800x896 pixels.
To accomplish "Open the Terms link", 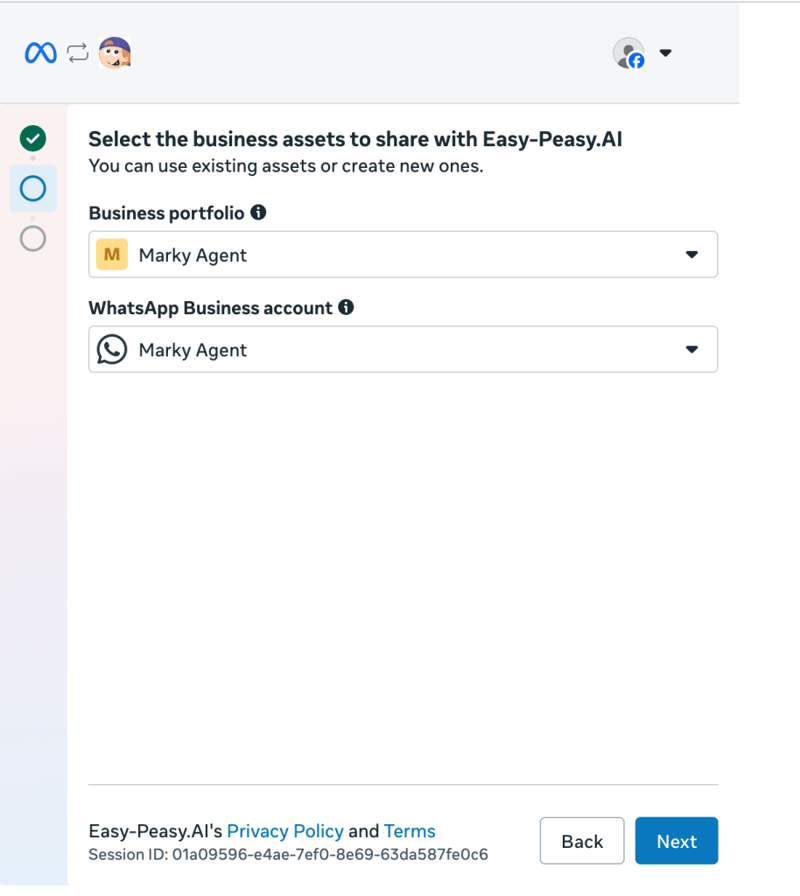I will click(x=410, y=831).
